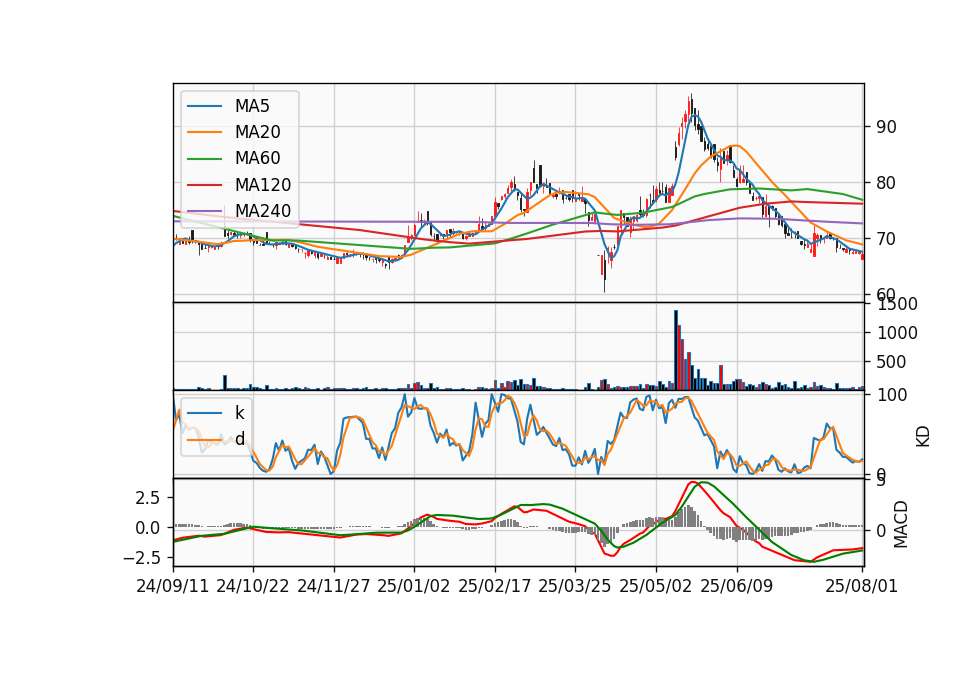Click the MA20 orange line peak near 25/06/09
This screenshot has height=690, width=960.
pyautogui.click(x=735, y=145)
